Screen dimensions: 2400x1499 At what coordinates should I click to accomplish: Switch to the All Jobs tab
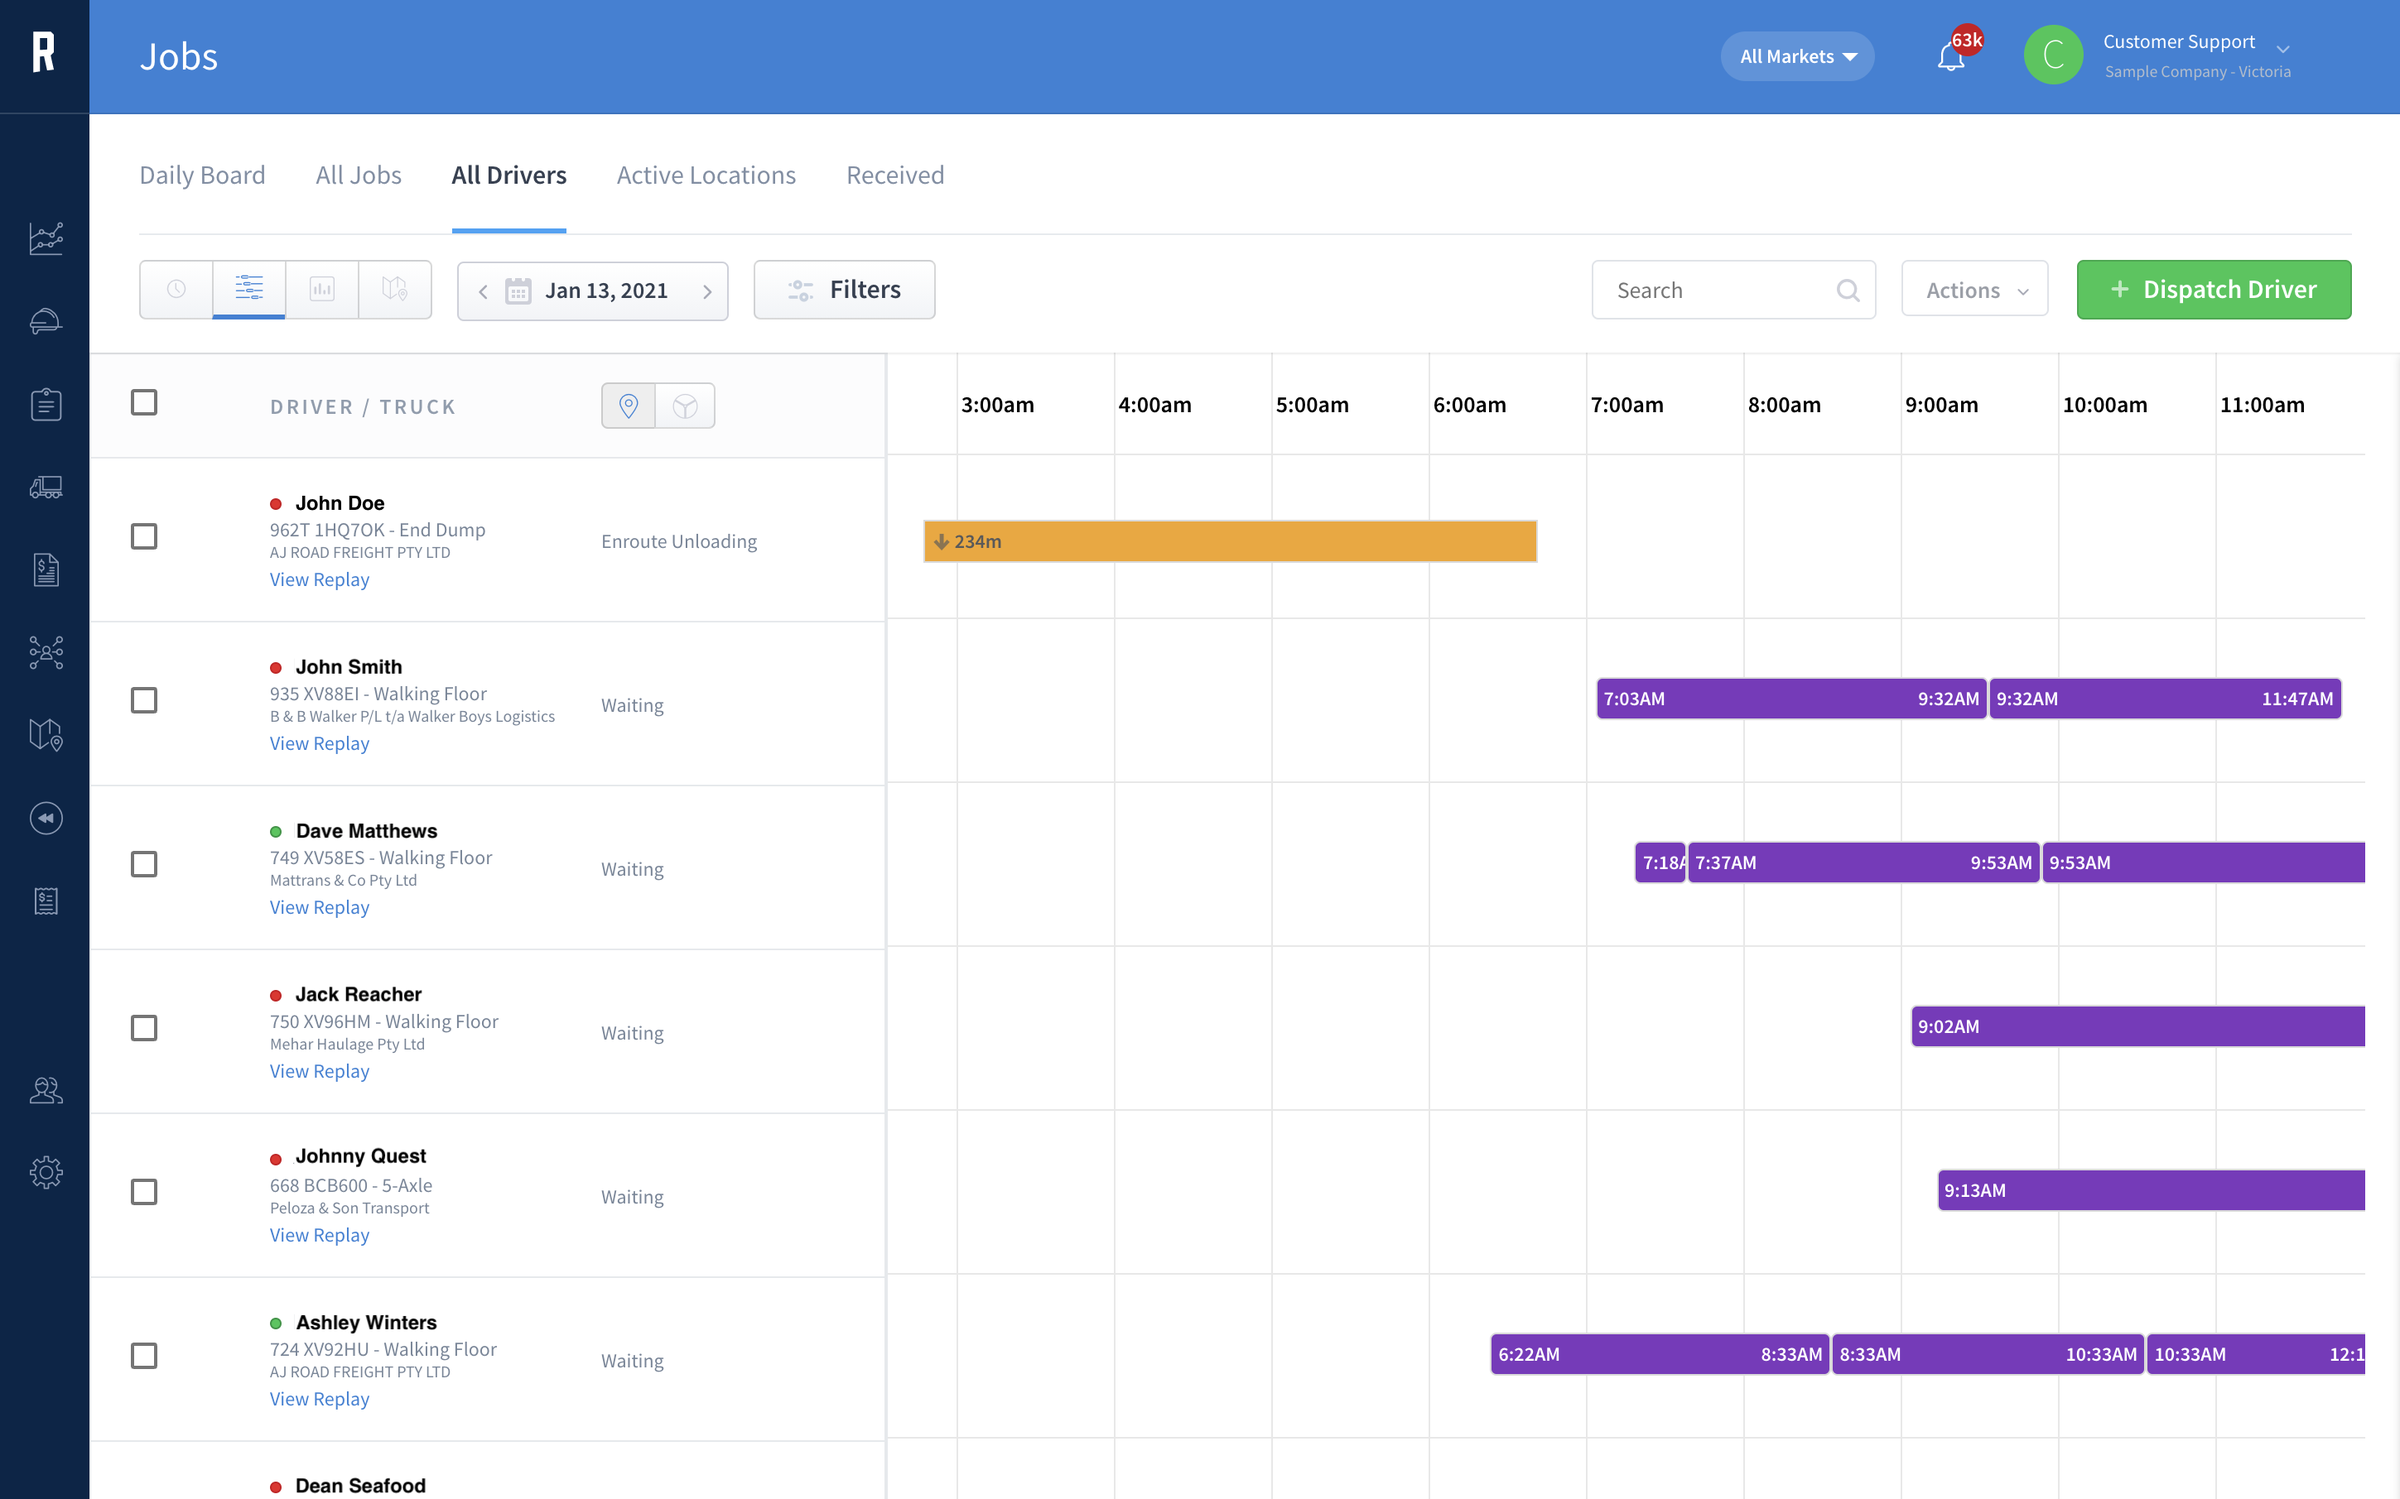click(358, 175)
